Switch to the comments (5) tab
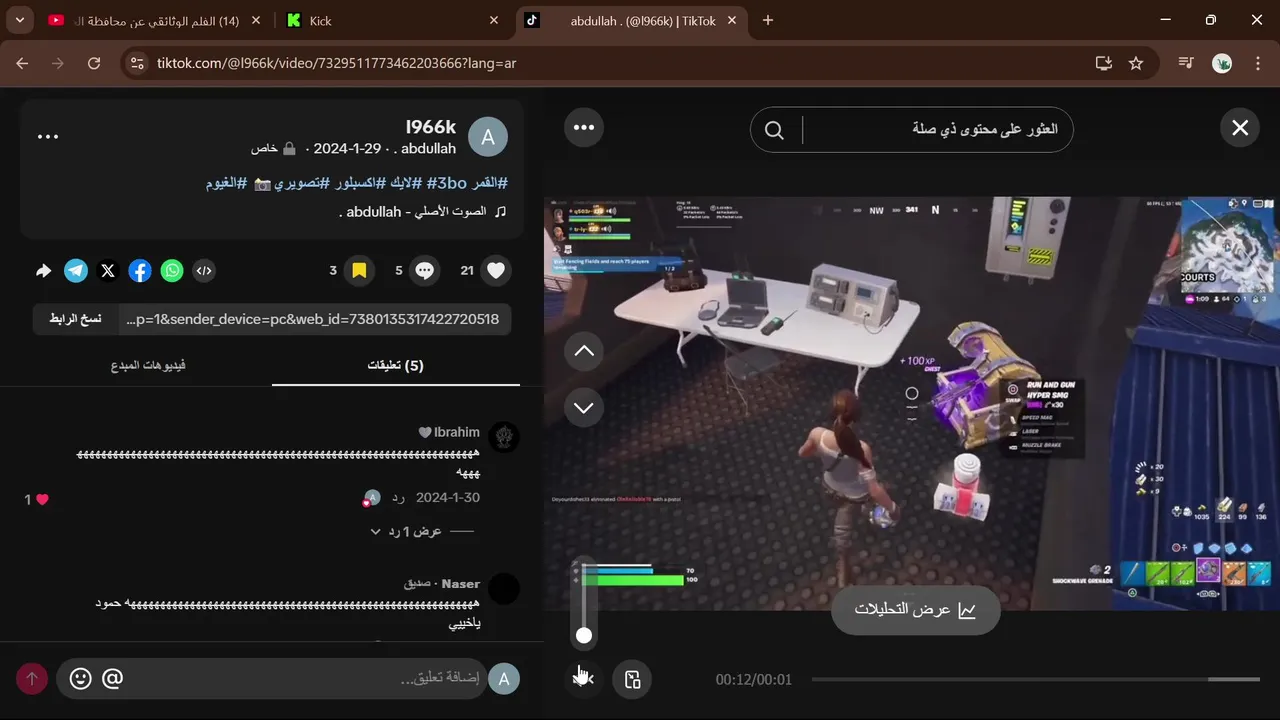This screenshot has height=720, width=1280. click(396, 365)
